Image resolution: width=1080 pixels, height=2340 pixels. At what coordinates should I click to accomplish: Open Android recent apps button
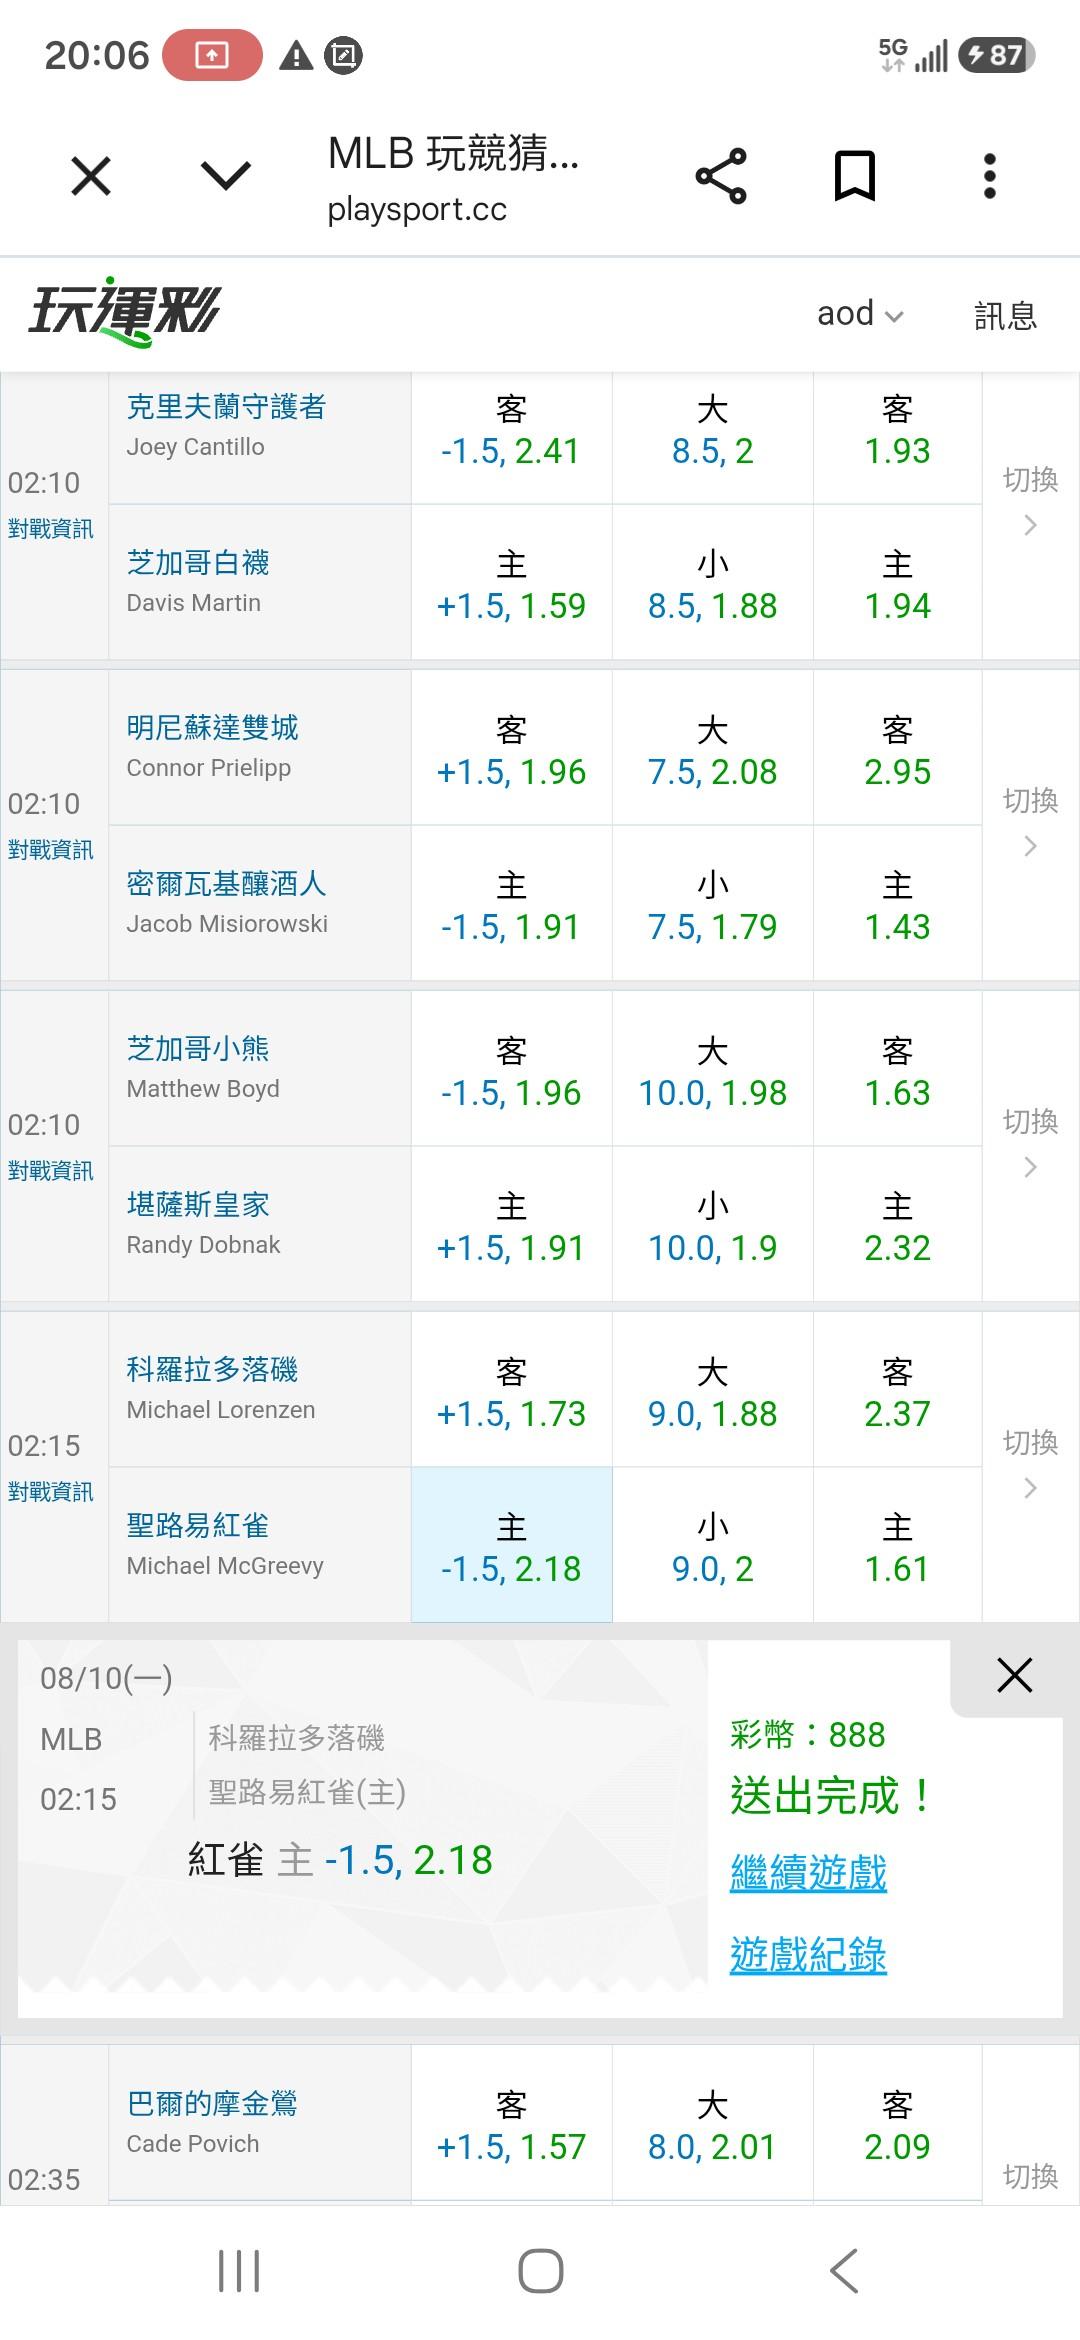[x=239, y=2270]
